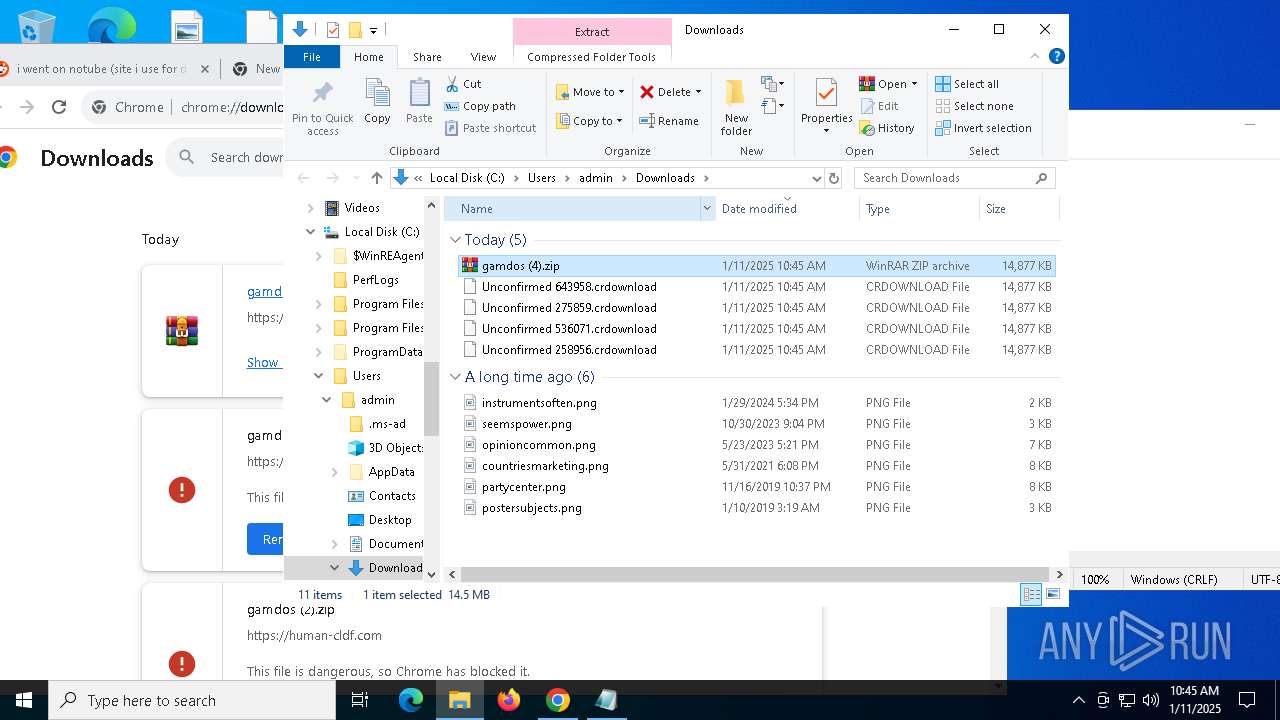Click Explorer Up one level arrow

click(376, 178)
